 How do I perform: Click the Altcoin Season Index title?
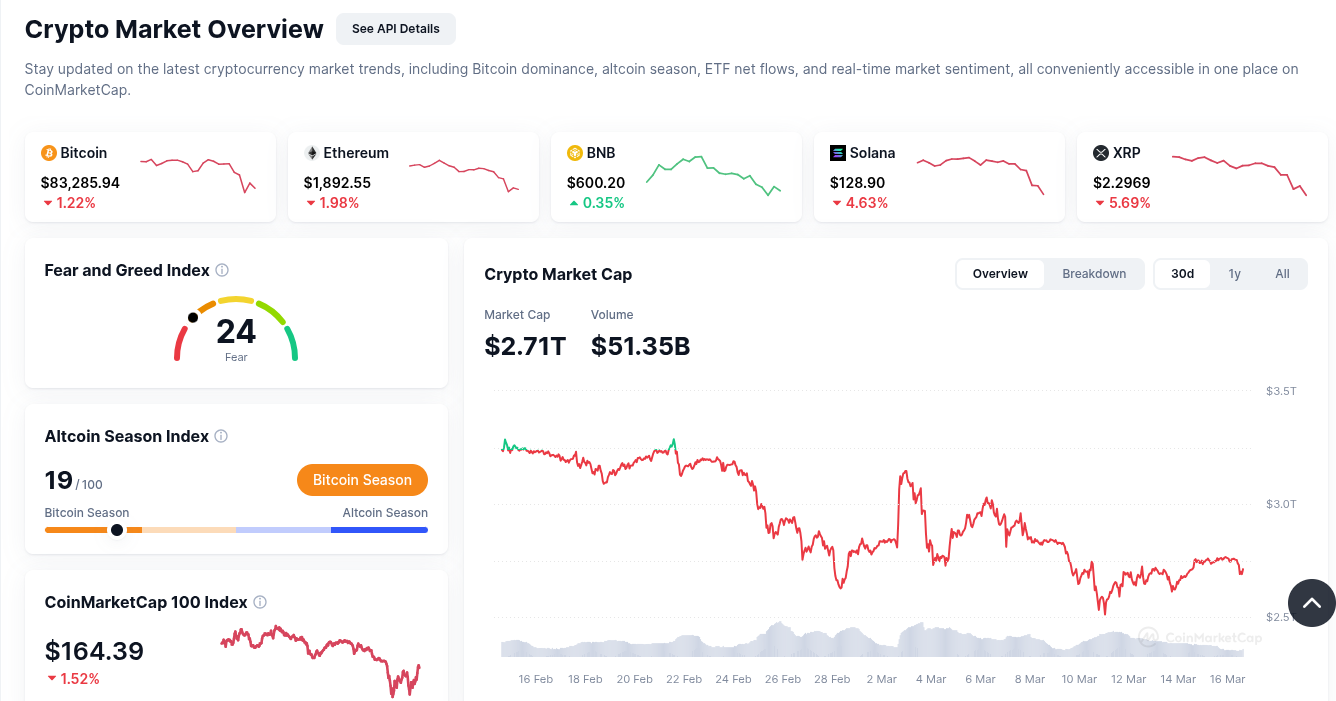(x=126, y=436)
